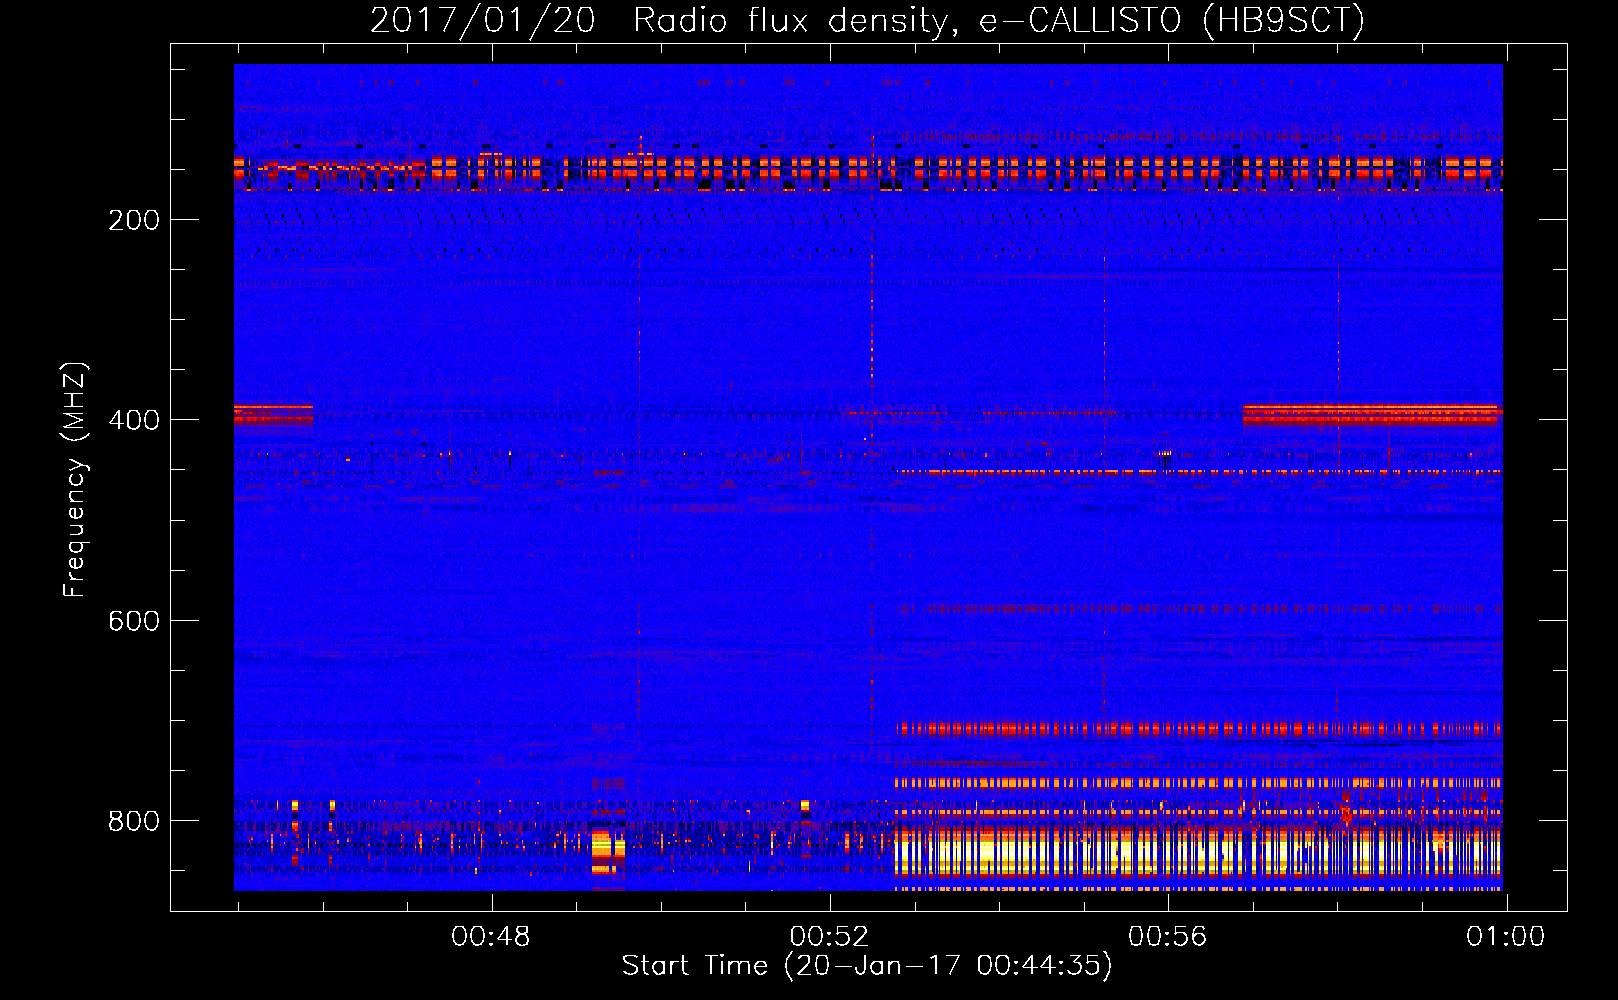Click the 800 frequency tick label
This screenshot has height=1000, width=1618.
[134, 821]
